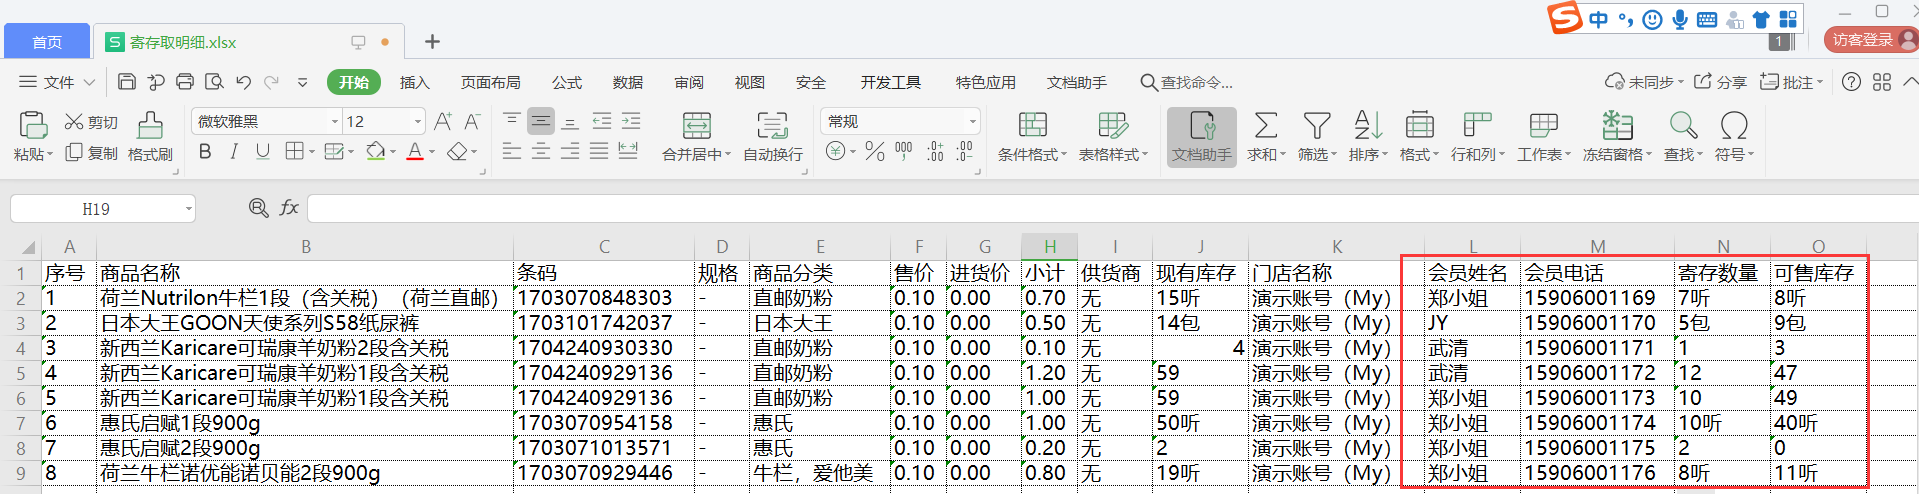The width and height of the screenshot is (1919, 494).
Task: Click Conditional Formatting (条件格式) icon
Action: 1033,125
